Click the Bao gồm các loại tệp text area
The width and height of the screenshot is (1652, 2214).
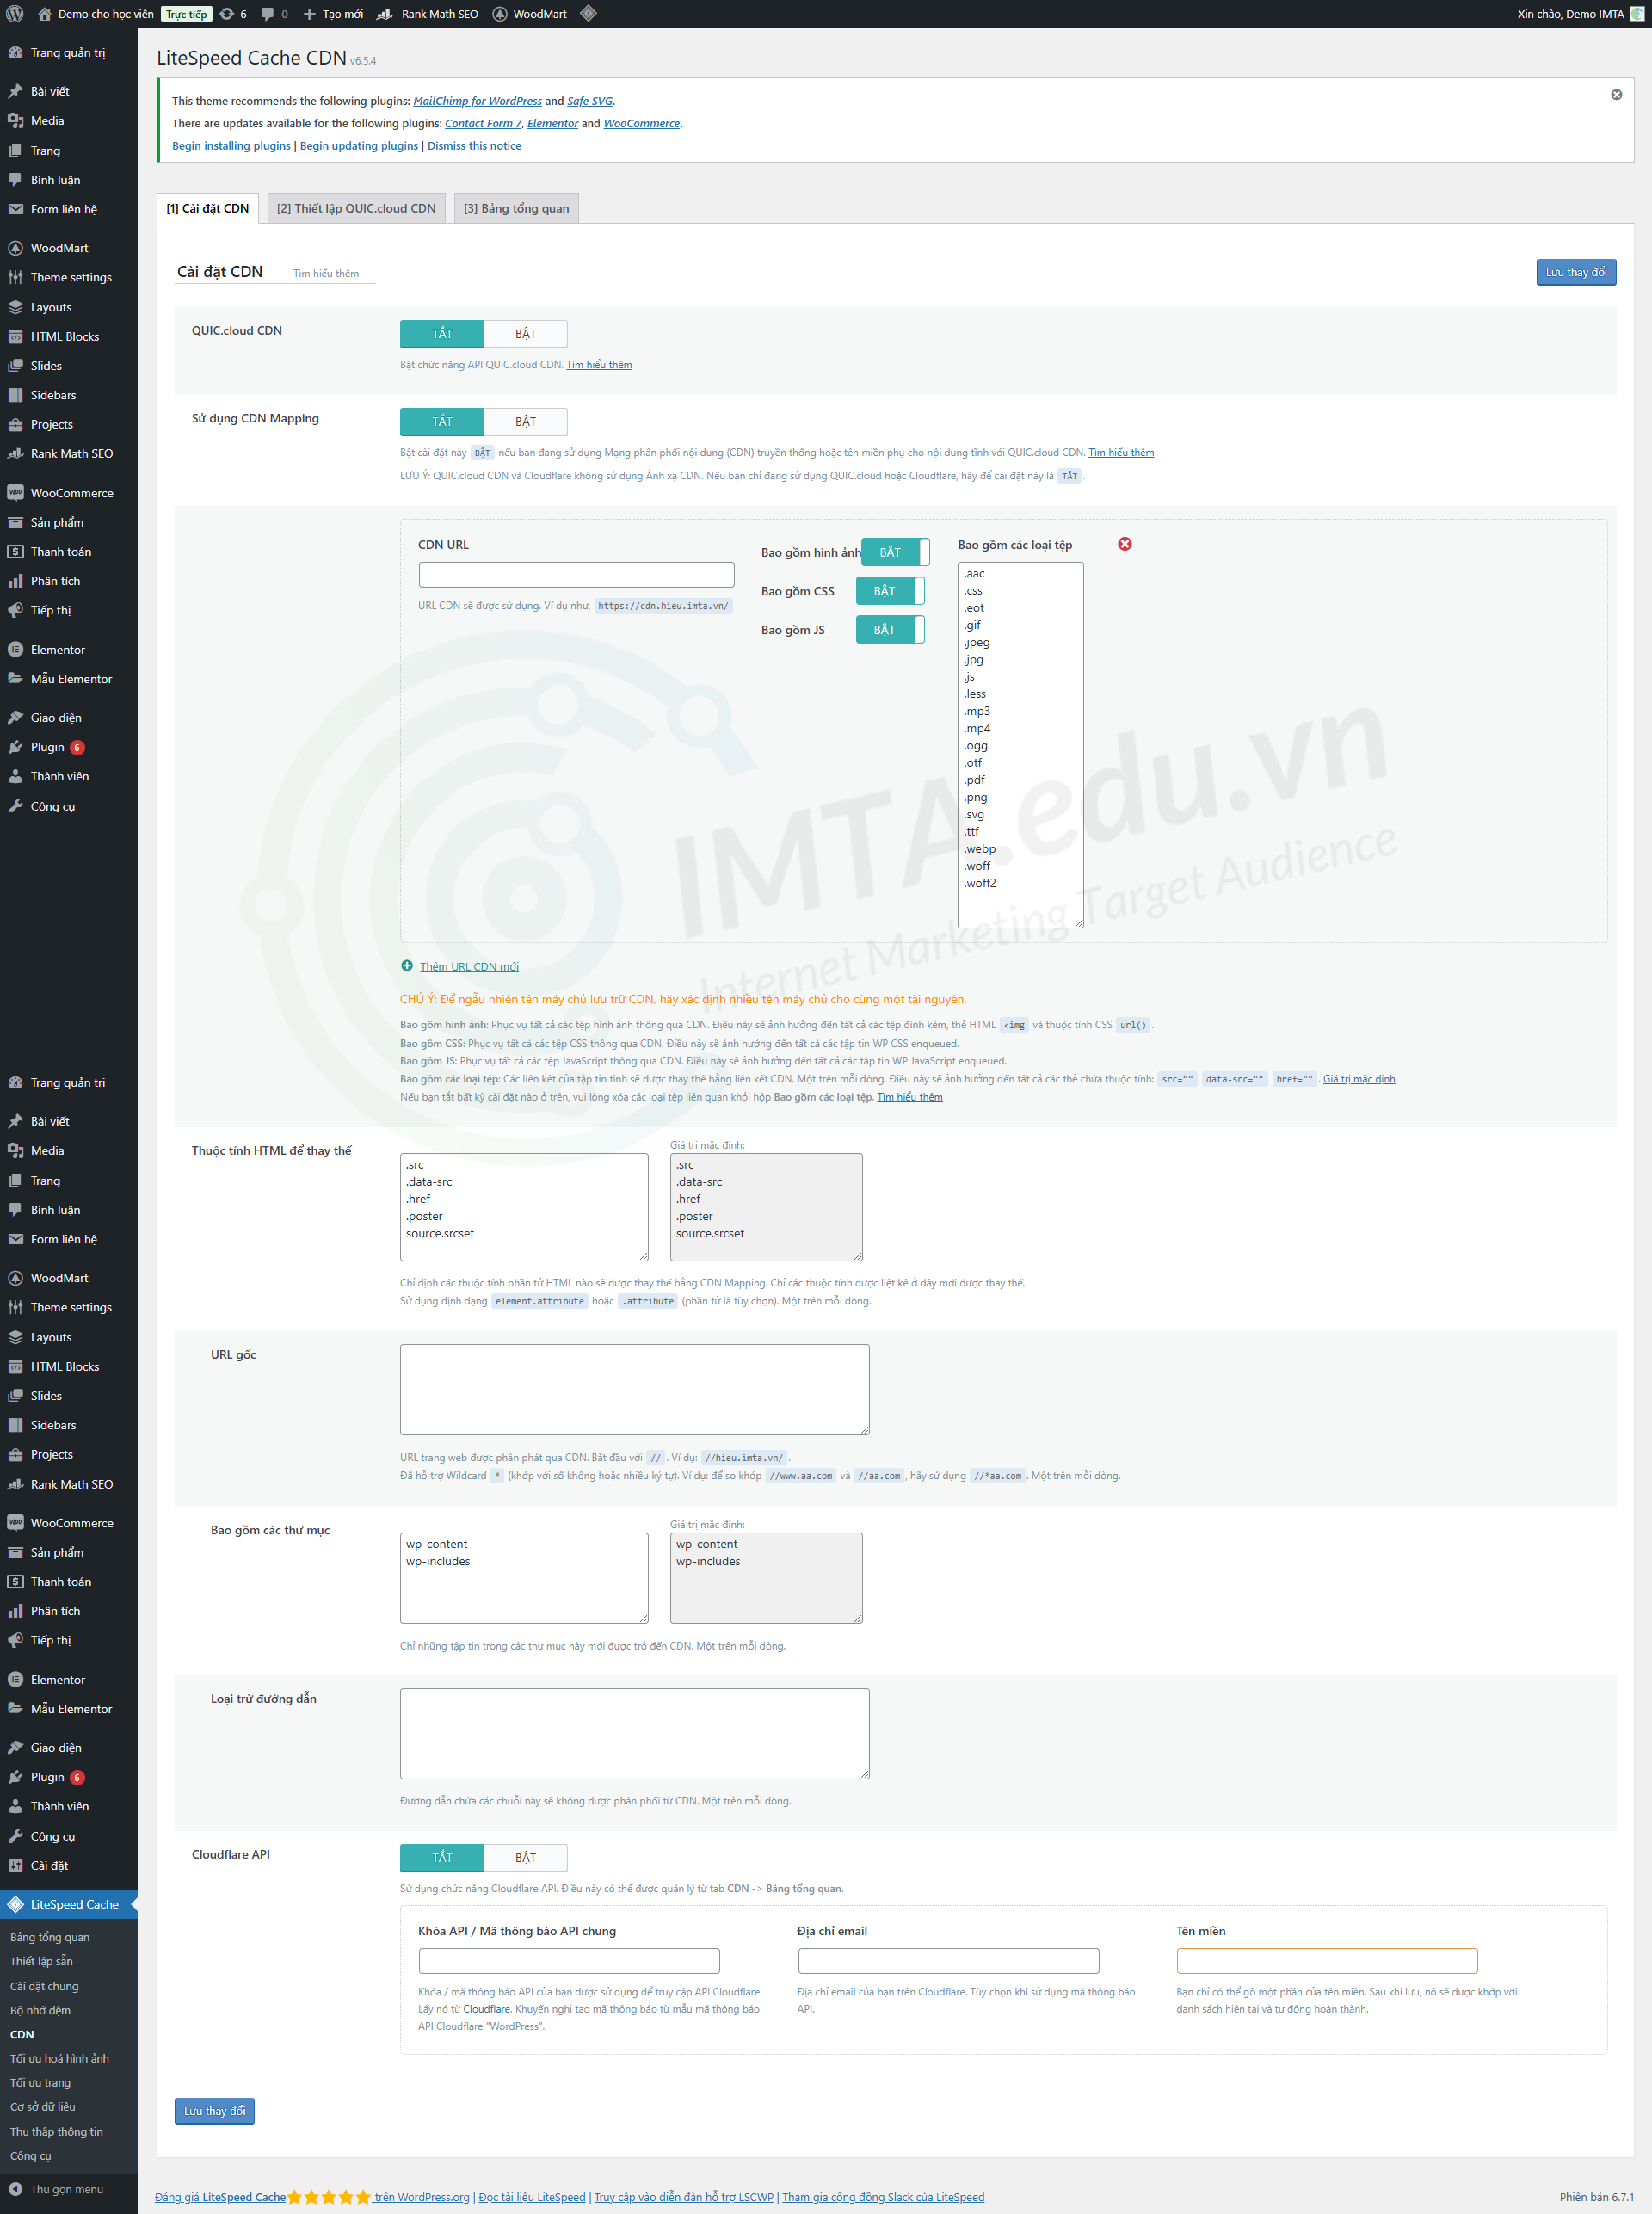pyautogui.click(x=1020, y=745)
